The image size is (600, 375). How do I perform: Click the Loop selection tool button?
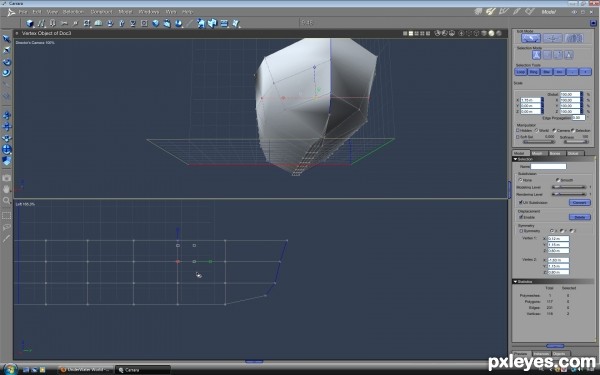pyautogui.click(x=521, y=72)
